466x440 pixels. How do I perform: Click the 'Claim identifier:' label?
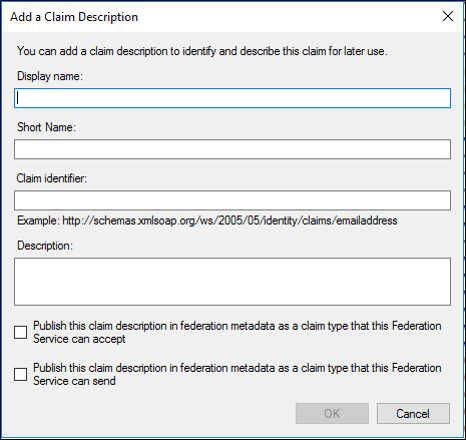pos(52,178)
